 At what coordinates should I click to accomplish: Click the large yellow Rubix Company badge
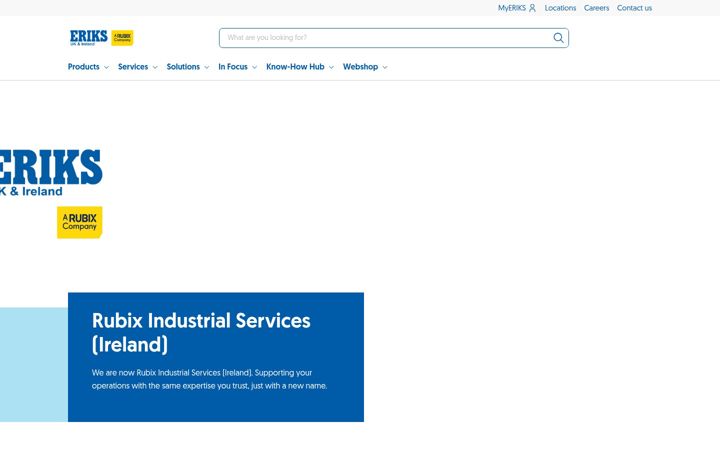pyautogui.click(x=79, y=222)
